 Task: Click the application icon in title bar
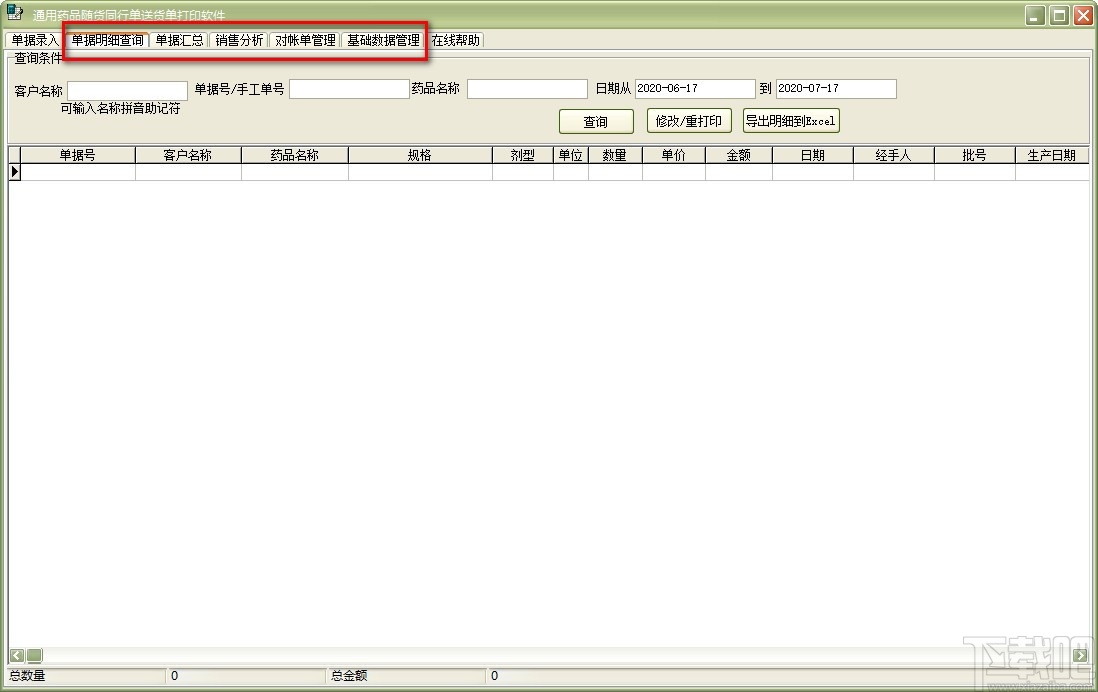click(15, 13)
